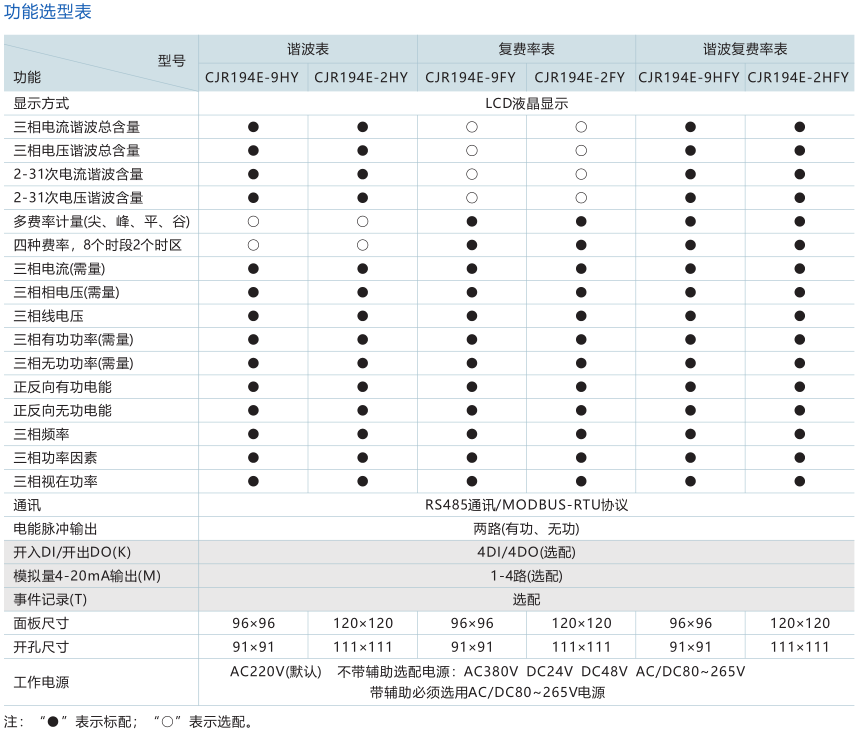Click hollow circle for 四种费率 under CJR194E-2HY

pos(362,245)
